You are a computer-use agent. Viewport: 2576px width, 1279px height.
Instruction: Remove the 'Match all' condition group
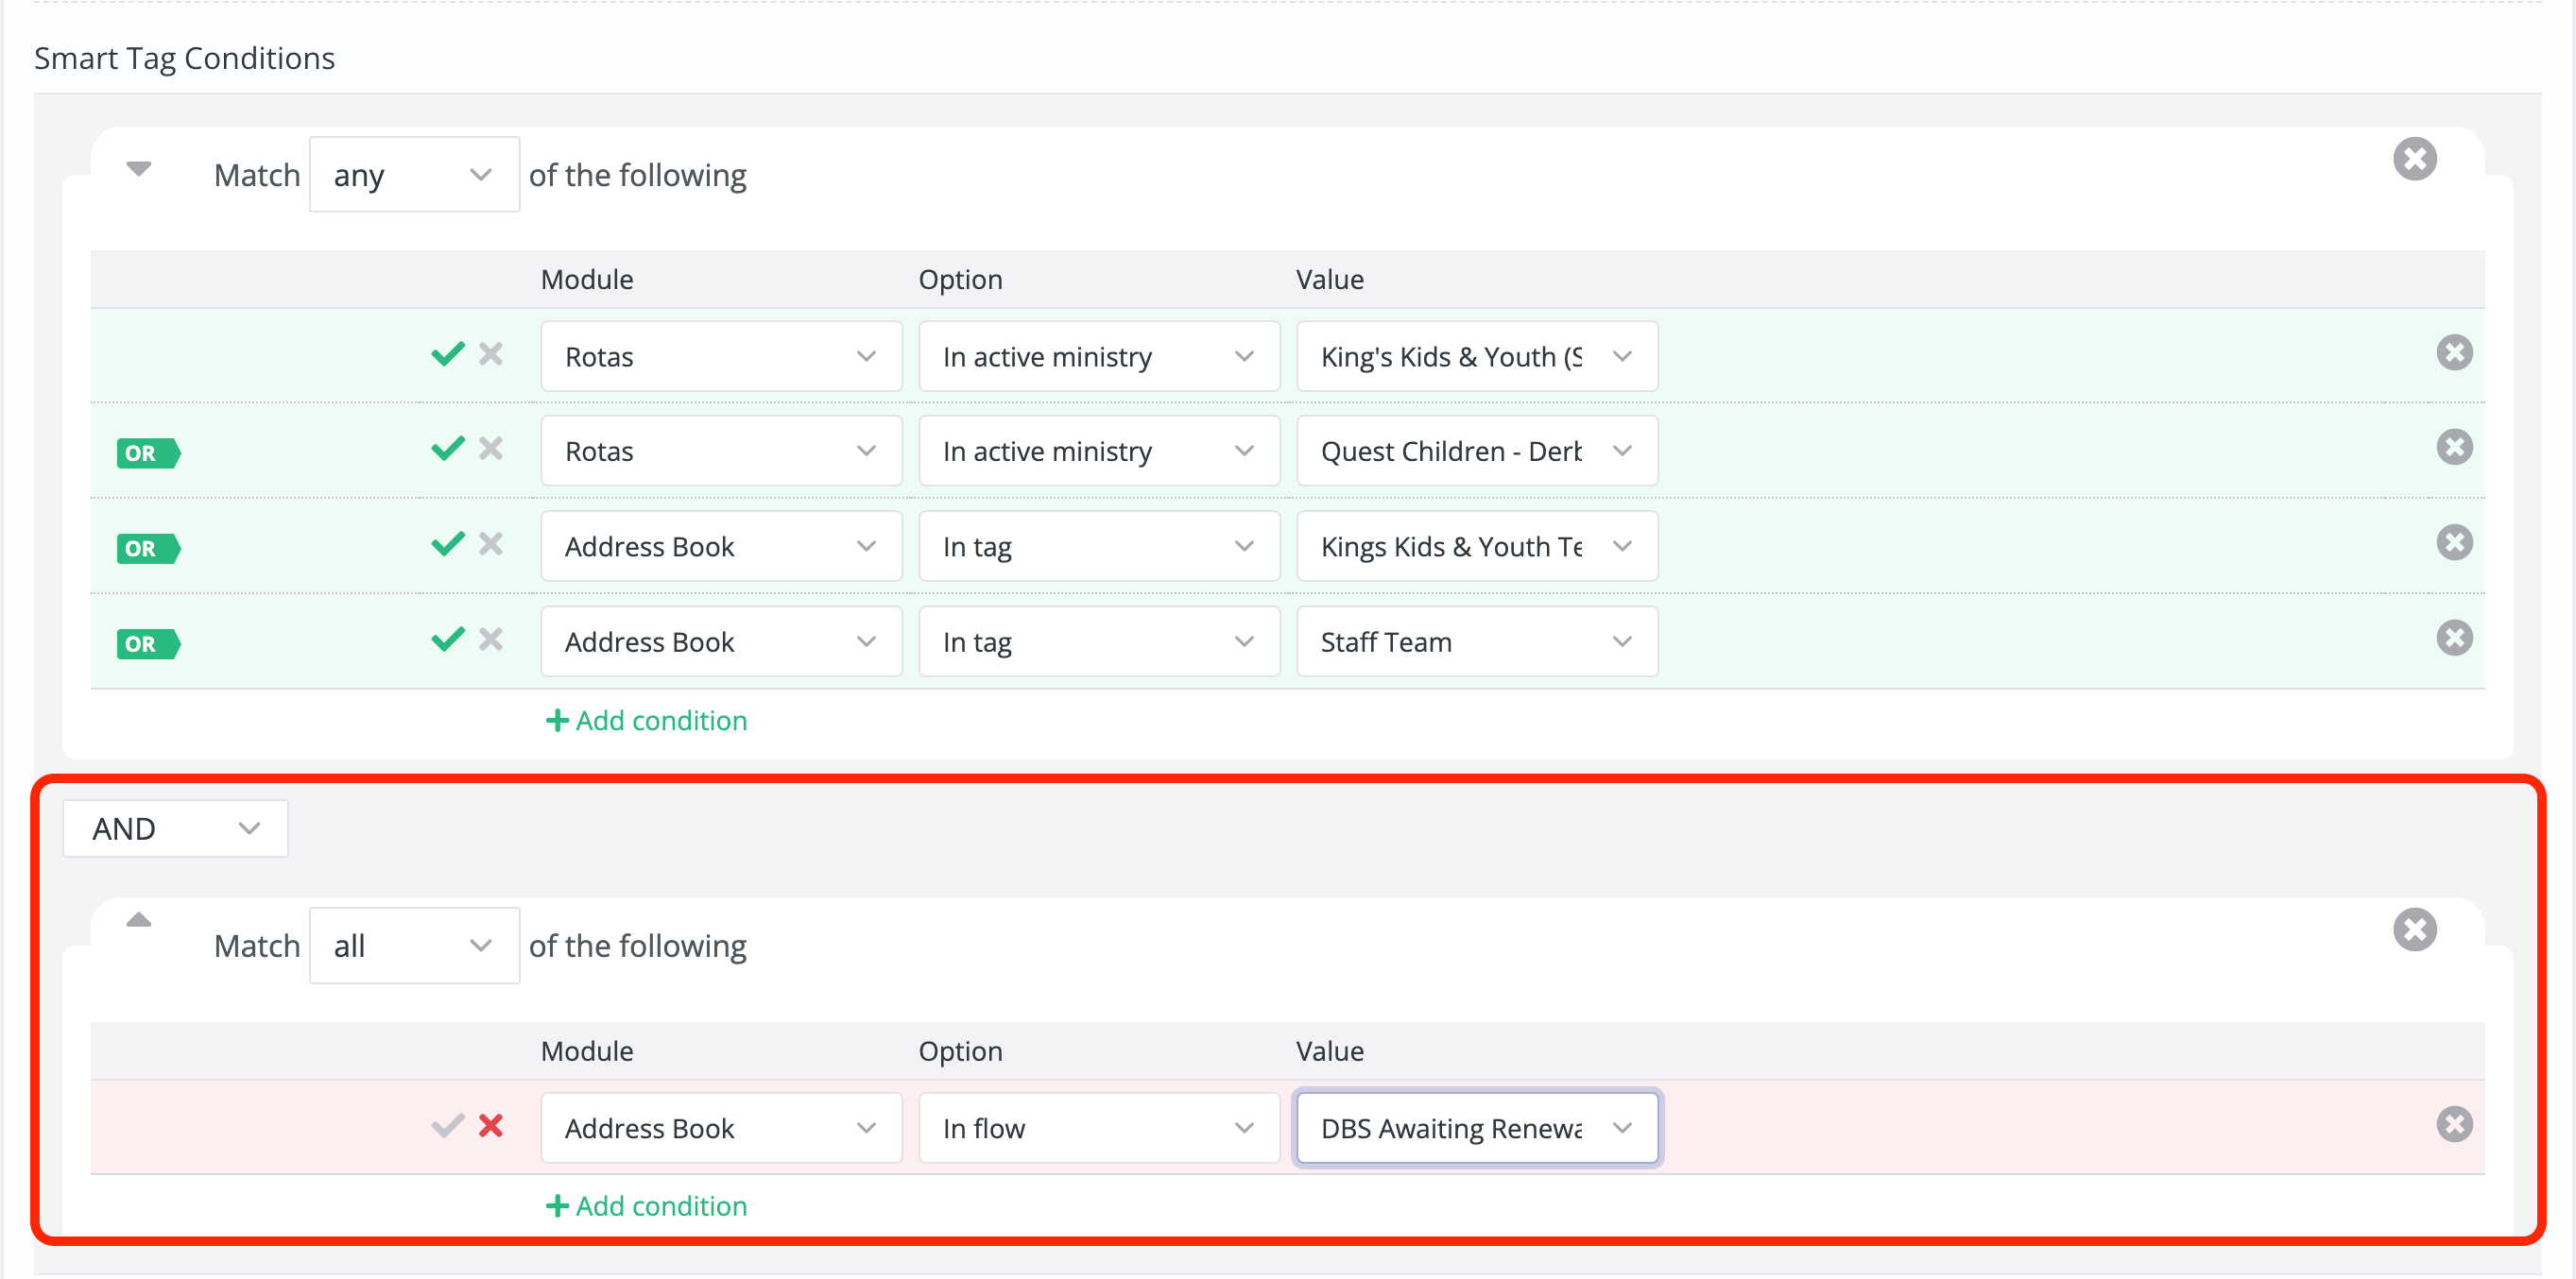pos(2414,930)
